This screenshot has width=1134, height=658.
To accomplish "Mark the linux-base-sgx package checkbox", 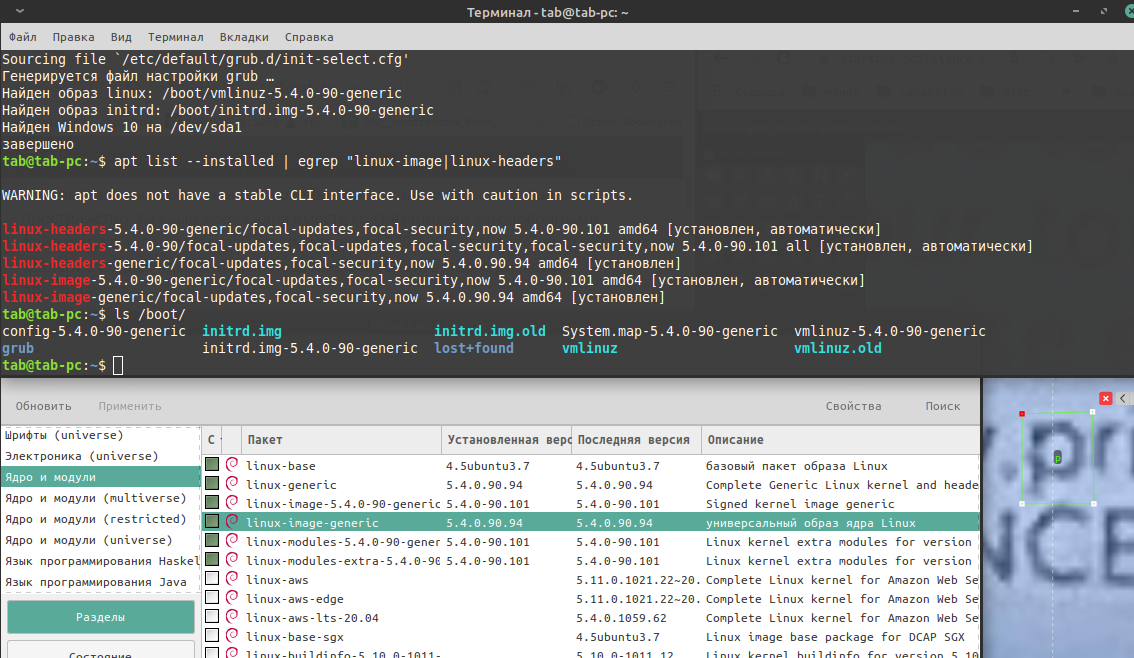I will point(212,635).
